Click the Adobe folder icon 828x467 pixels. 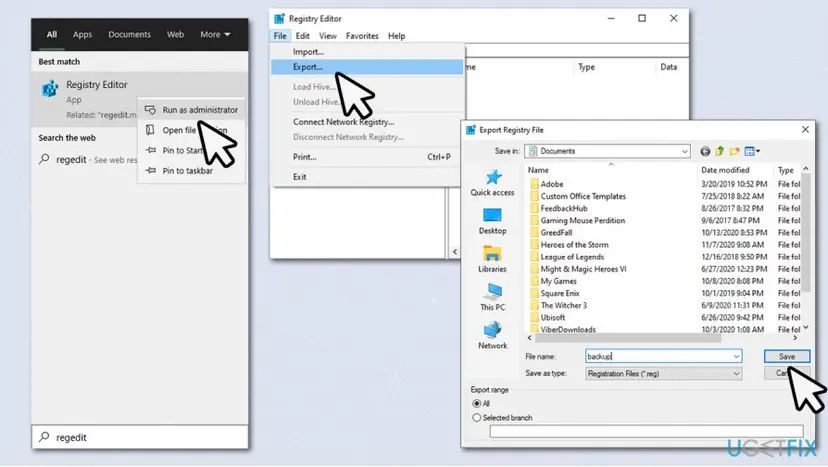click(x=534, y=184)
